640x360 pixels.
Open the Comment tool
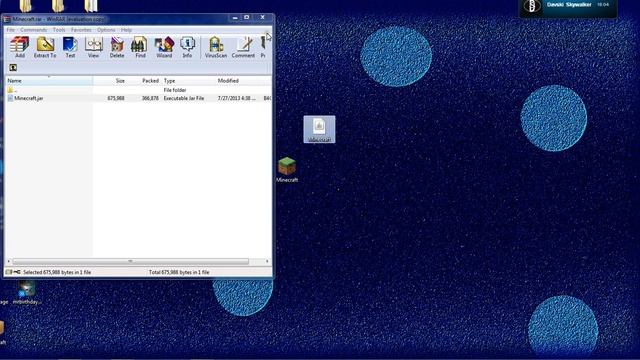click(243, 47)
